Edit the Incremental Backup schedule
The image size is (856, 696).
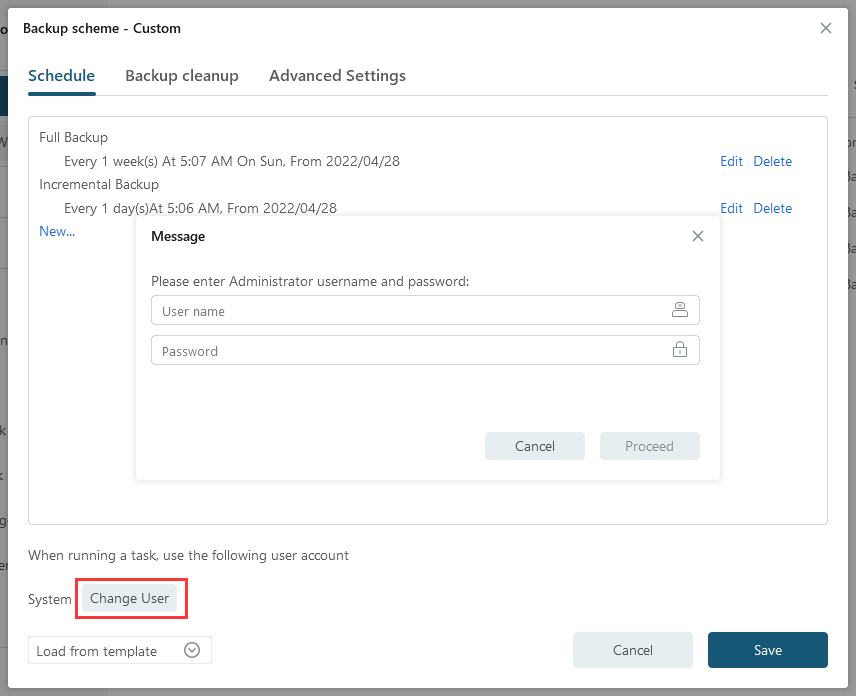pyautogui.click(x=731, y=208)
